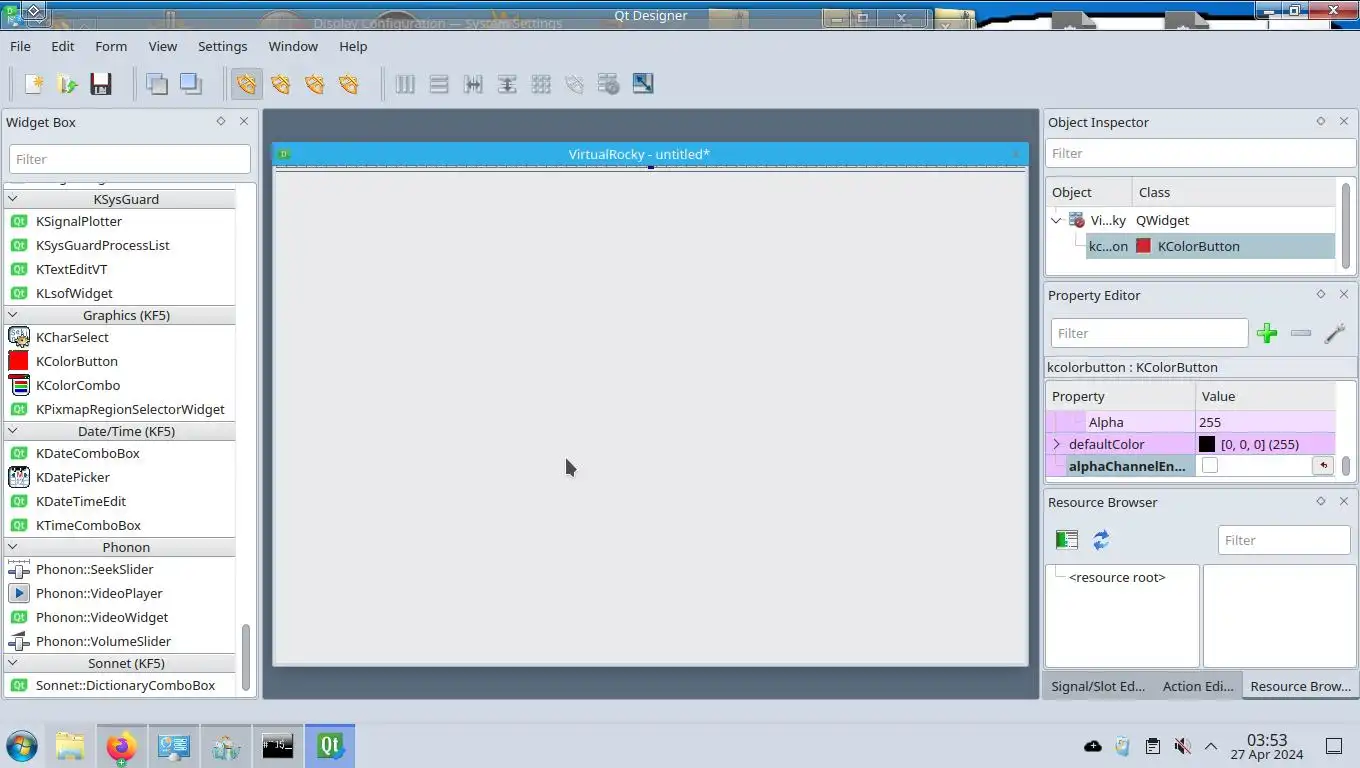The height and width of the screenshot is (768, 1360).
Task: Click the Adjust Size toolbar icon
Action: pos(643,84)
